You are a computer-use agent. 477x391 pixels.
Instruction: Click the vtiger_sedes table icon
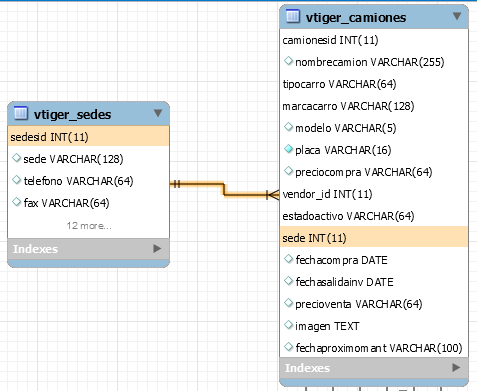click(x=21, y=114)
